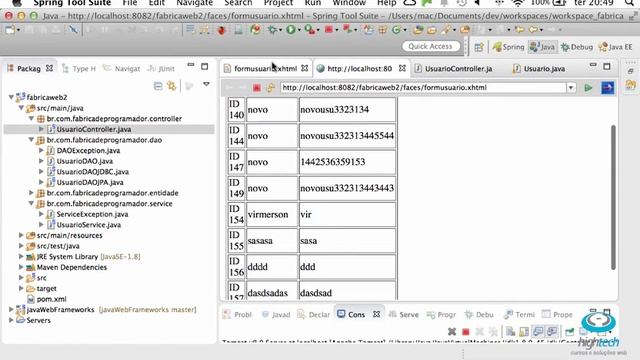The image size is (640, 360).
Task: Select pom.xml in Package Explorer
Action: click(x=51, y=299)
